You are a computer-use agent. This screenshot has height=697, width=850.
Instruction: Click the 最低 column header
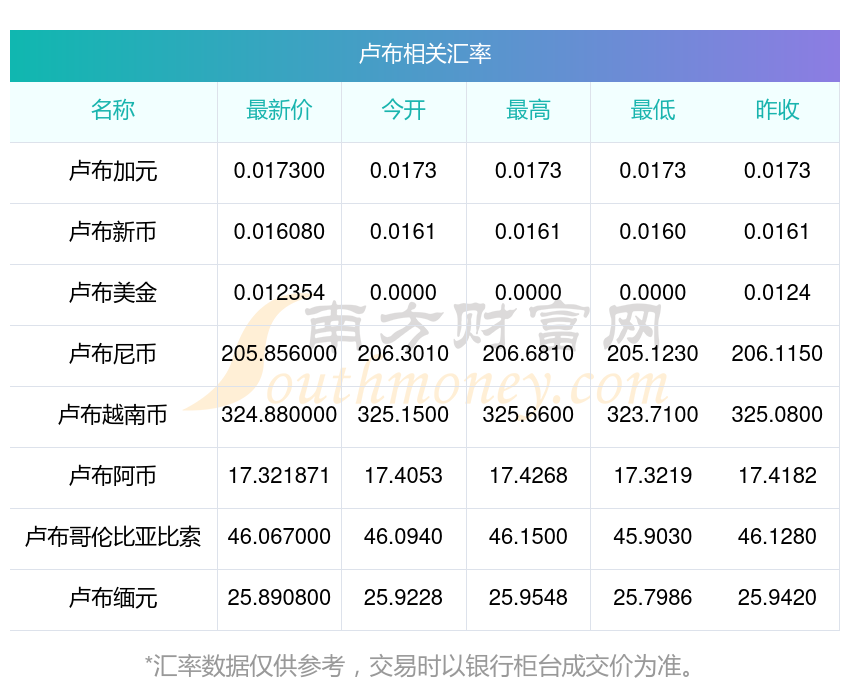pyautogui.click(x=653, y=111)
